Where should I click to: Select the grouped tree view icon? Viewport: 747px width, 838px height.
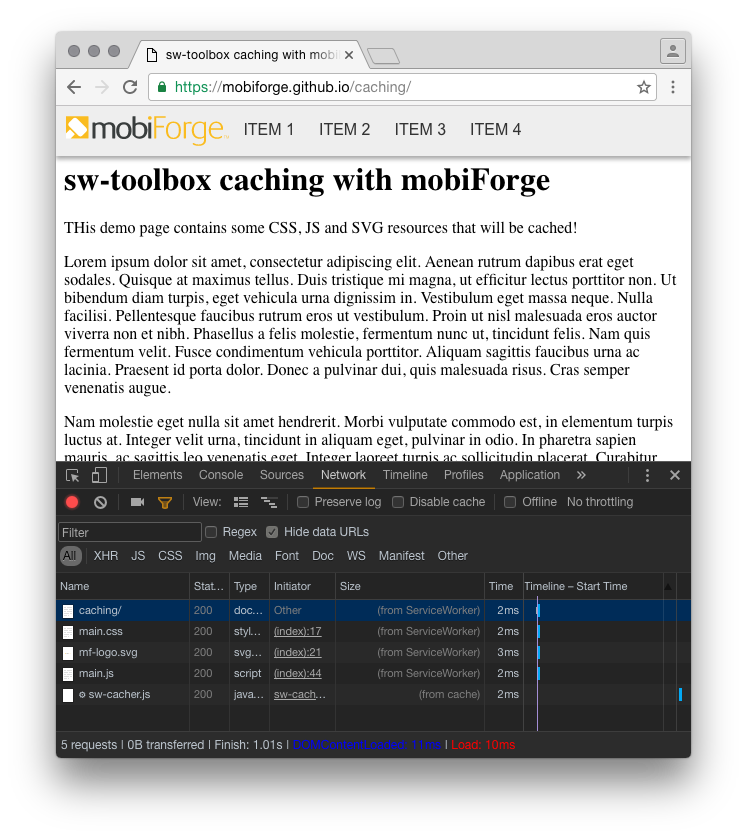coord(269,502)
